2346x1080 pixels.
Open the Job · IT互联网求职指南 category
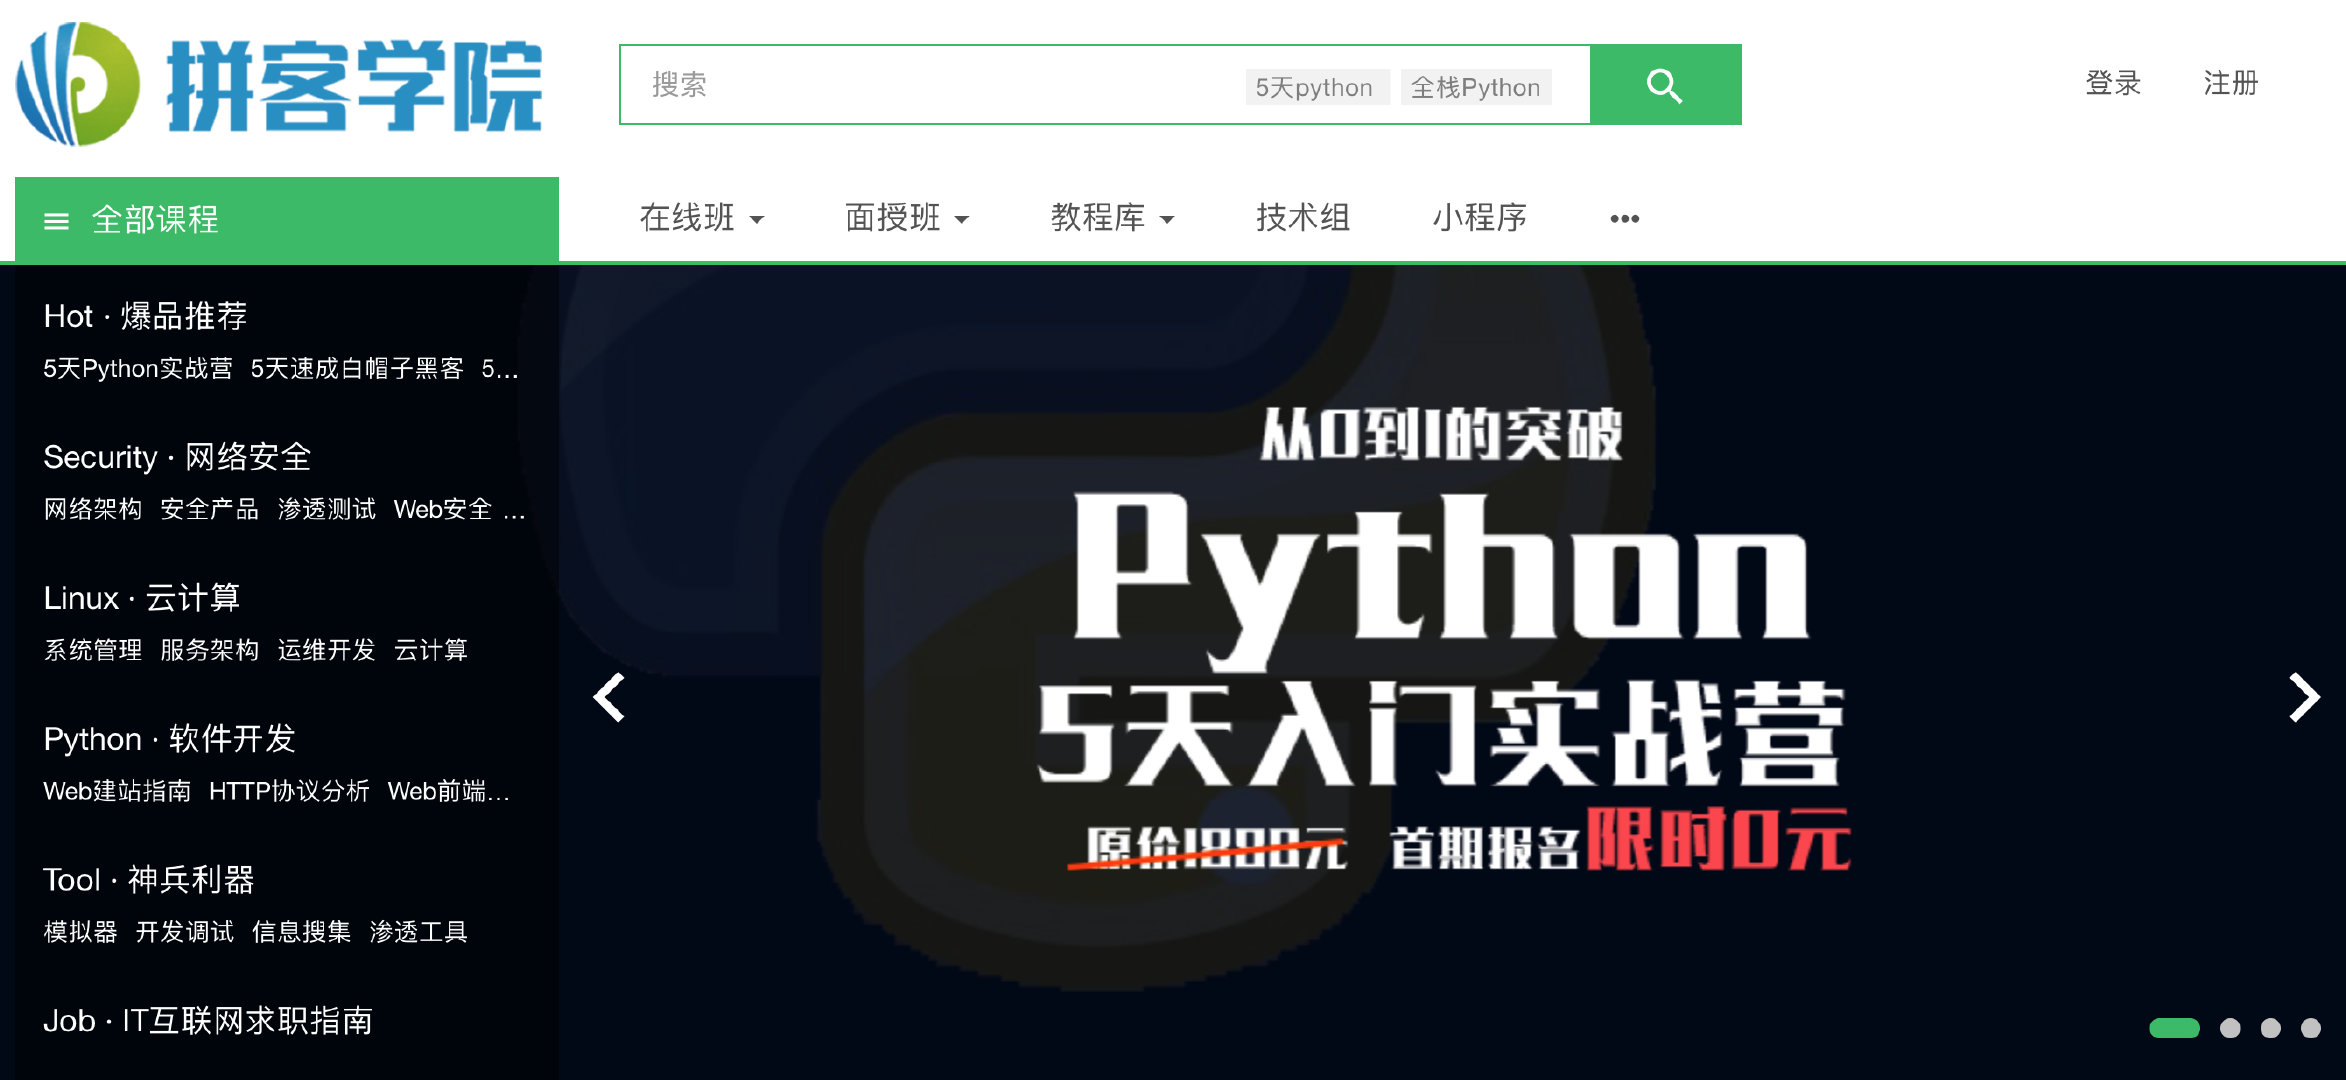coord(207,1021)
